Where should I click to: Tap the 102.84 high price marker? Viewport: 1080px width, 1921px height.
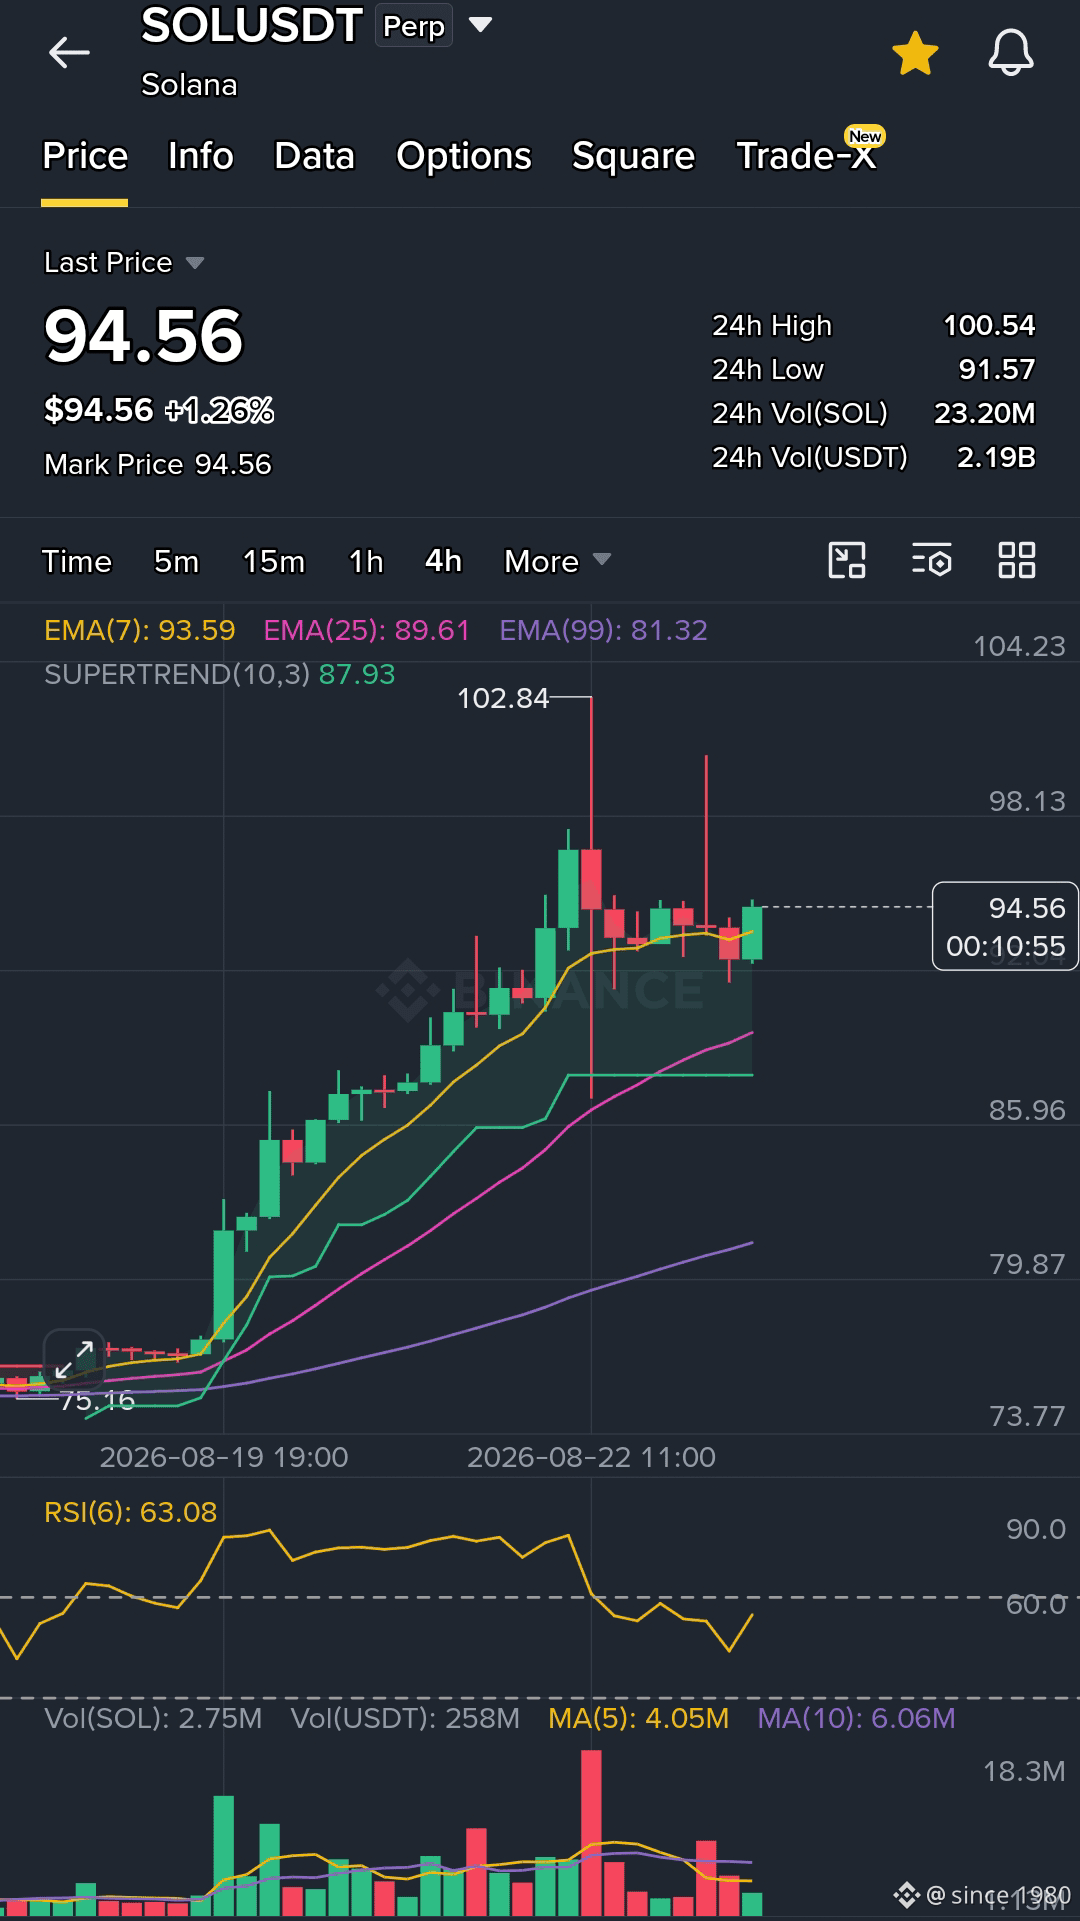[x=503, y=698]
